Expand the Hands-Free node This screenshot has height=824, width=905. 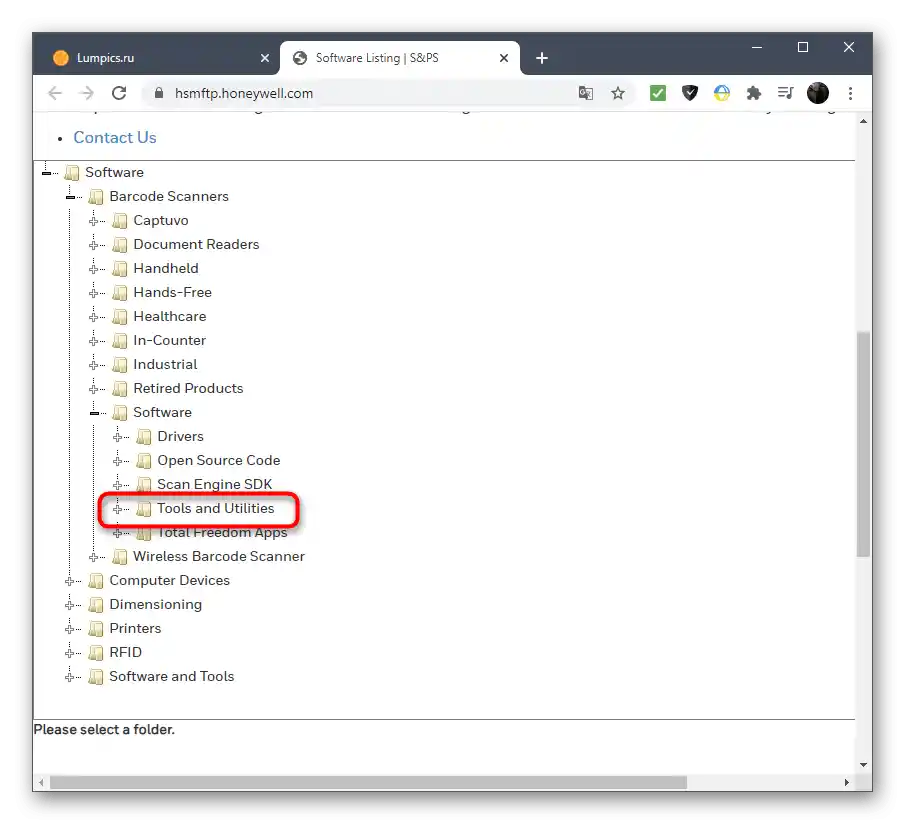[94, 293]
